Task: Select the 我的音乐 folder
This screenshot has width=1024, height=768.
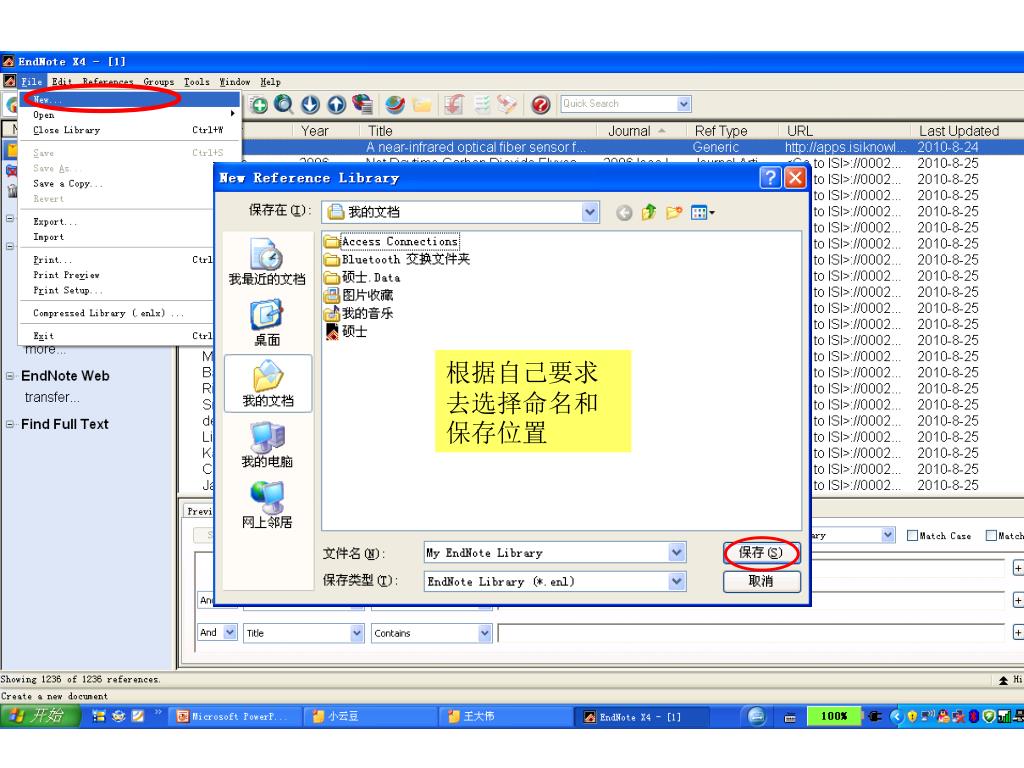Action: (x=359, y=313)
